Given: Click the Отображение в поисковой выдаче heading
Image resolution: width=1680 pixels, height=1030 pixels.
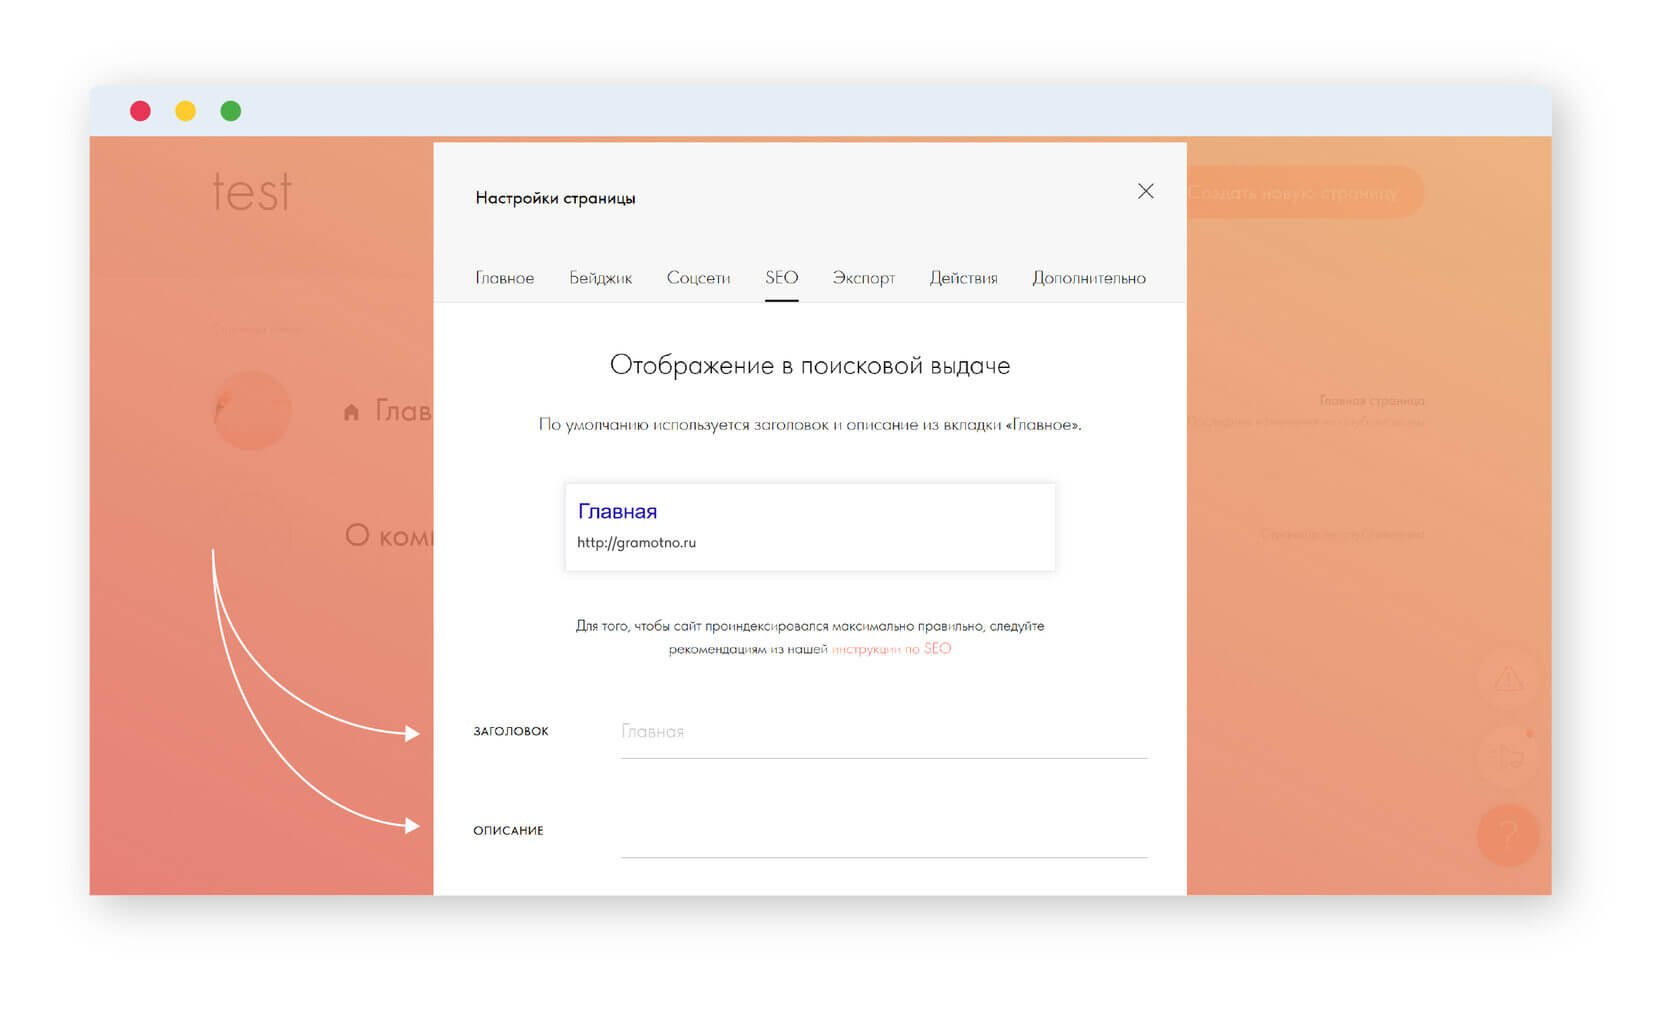Looking at the screenshot, I should [810, 365].
